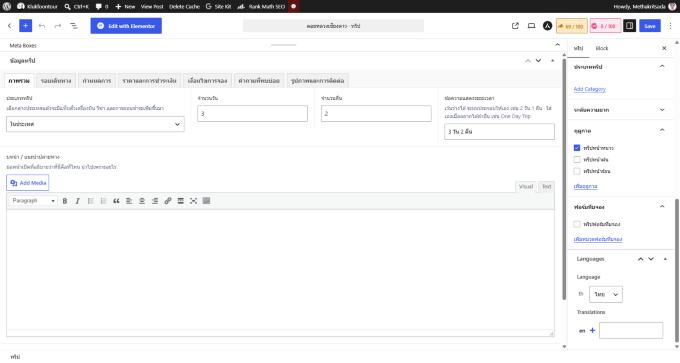Viewport: 680px width, 363px height.
Task: Align text center in editor
Action: pos(142,201)
